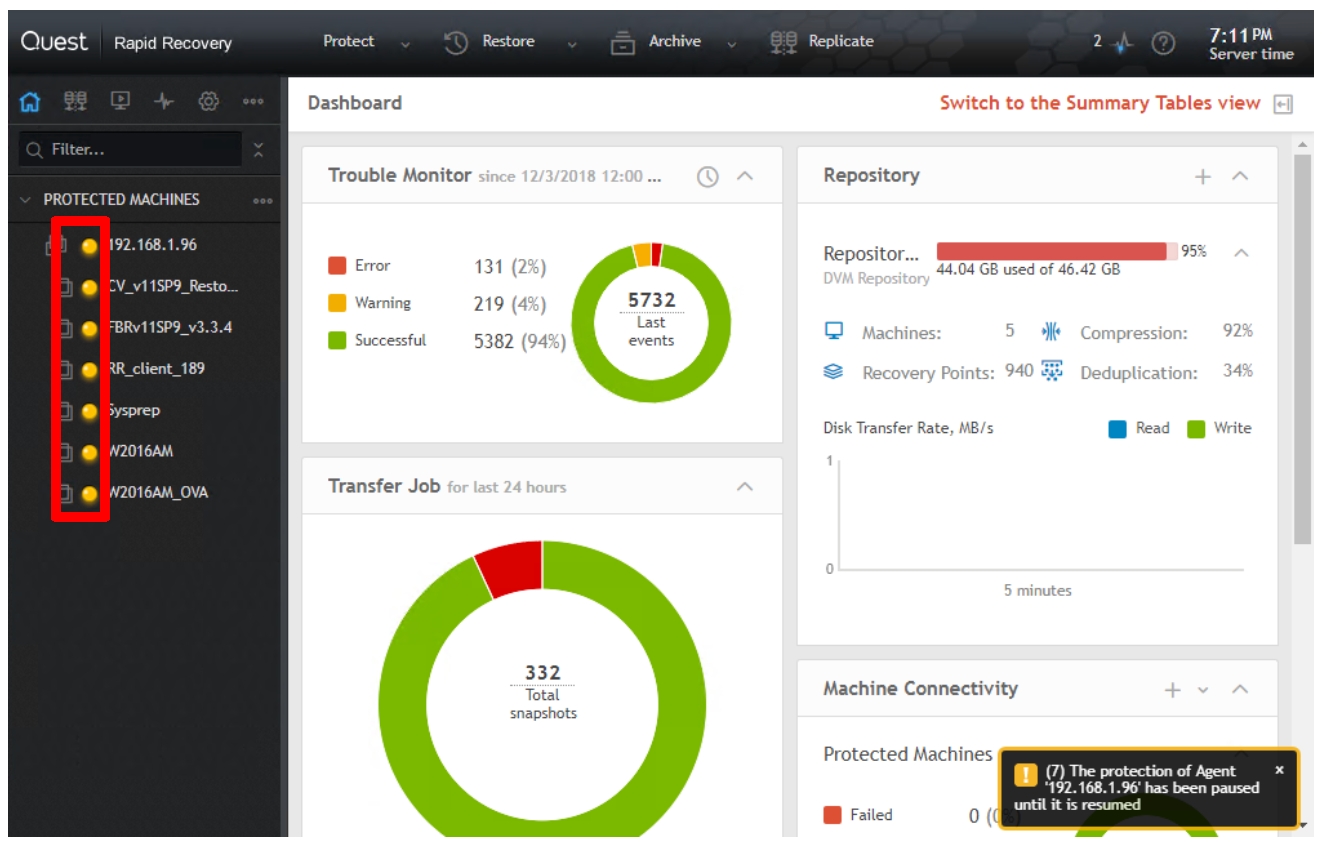This screenshot has height=842, width=1322.
Task: Open the Restore dropdown arrow
Action: (x=571, y=45)
